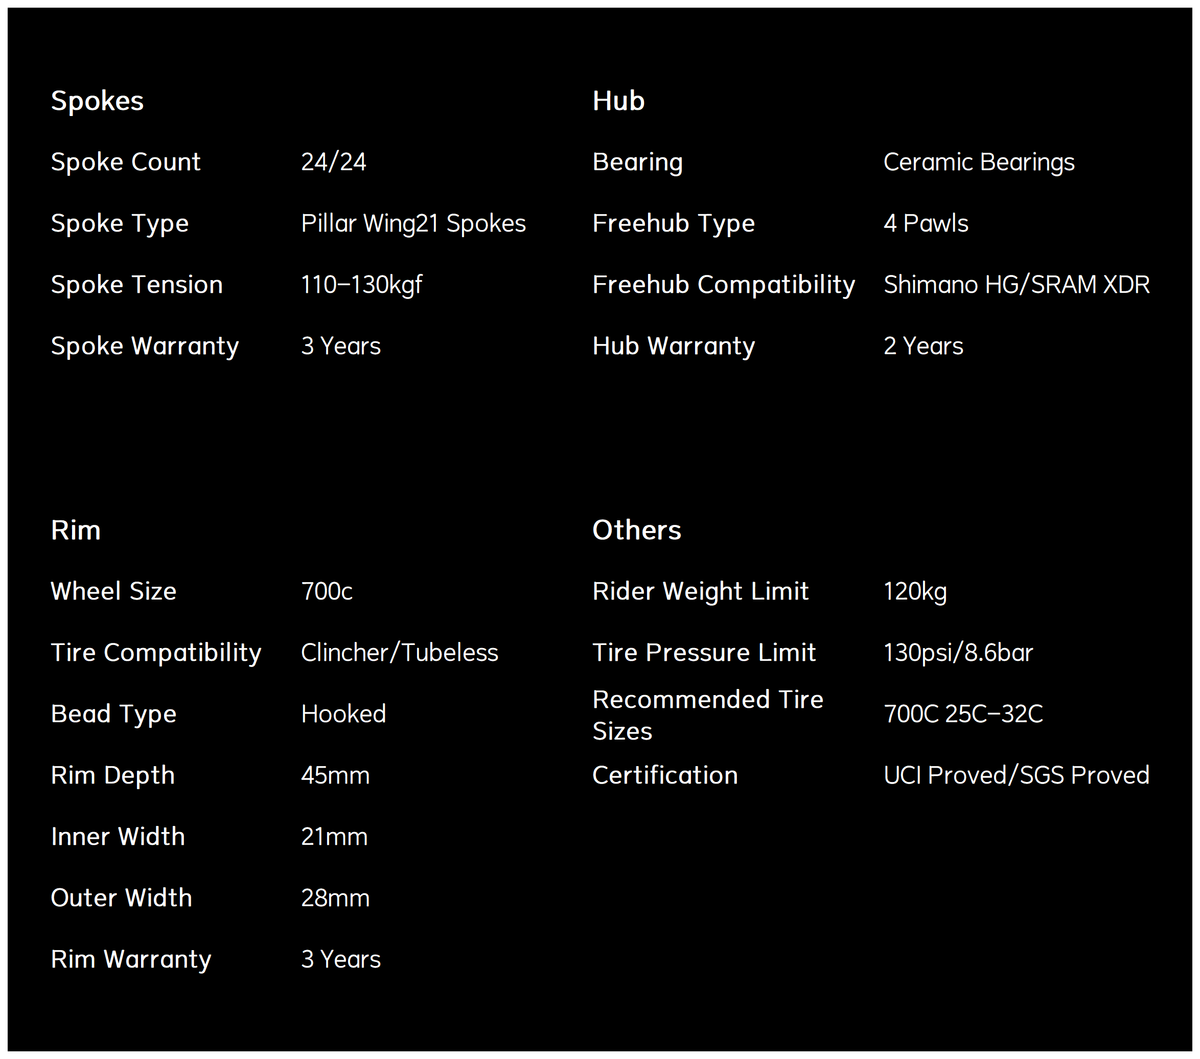
Task: Click the "Clincher/Tubeless" value
Action: pos(400,653)
